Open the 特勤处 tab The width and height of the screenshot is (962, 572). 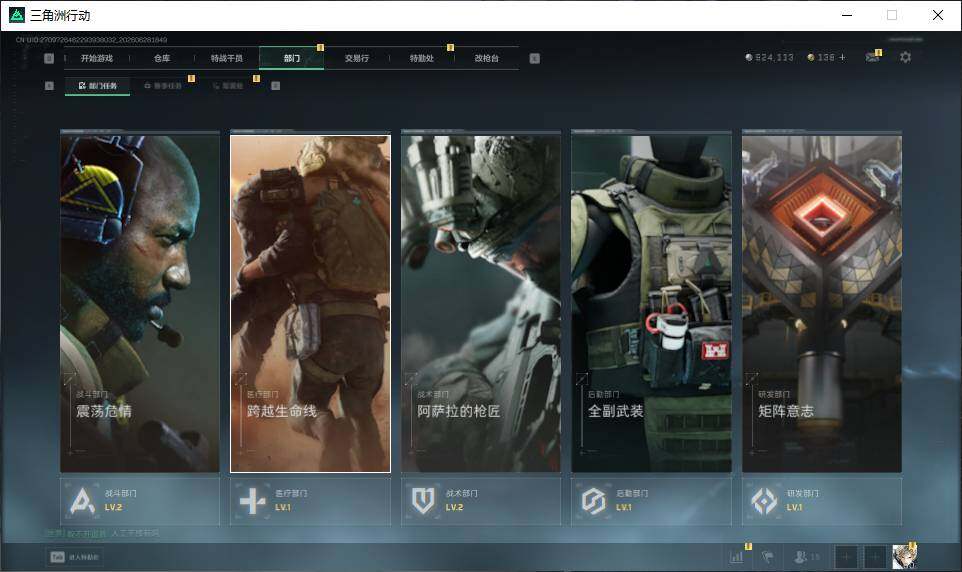point(421,58)
